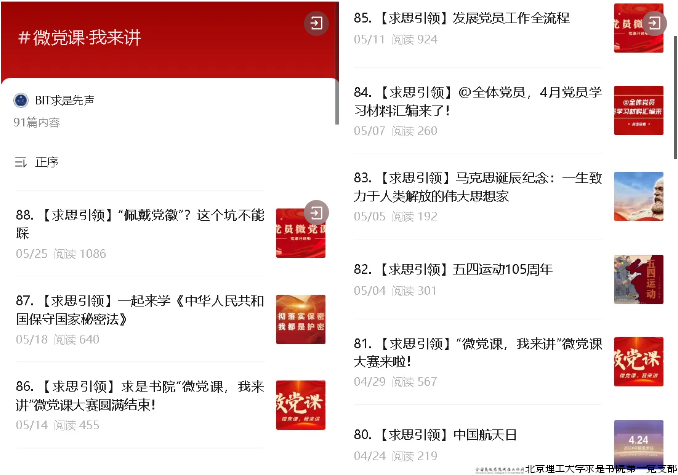678x475 pixels.
Task: Click the Marx portrait thumbnail of article 83
Action: point(639,196)
